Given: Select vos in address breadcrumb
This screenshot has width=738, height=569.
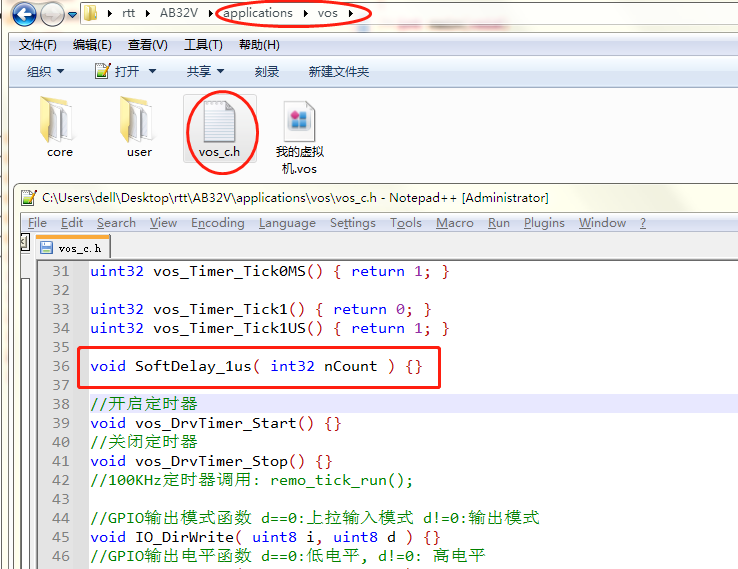Looking at the screenshot, I should click(x=328, y=13).
